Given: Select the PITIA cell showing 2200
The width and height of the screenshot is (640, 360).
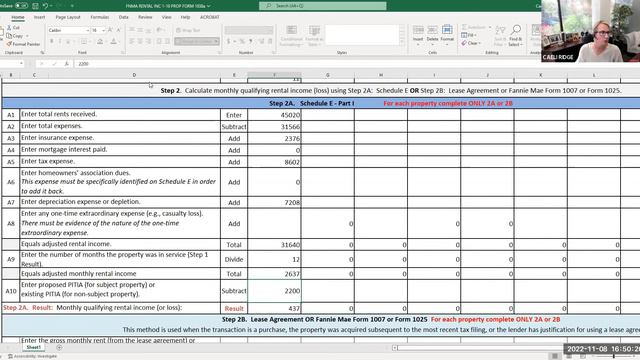Looking at the screenshot, I should click(x=274, y=291).
